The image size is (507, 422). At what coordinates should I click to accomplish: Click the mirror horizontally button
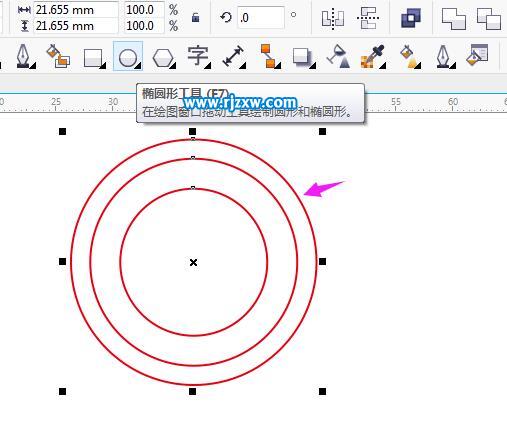pyautogui.click(x=333, y=18)
